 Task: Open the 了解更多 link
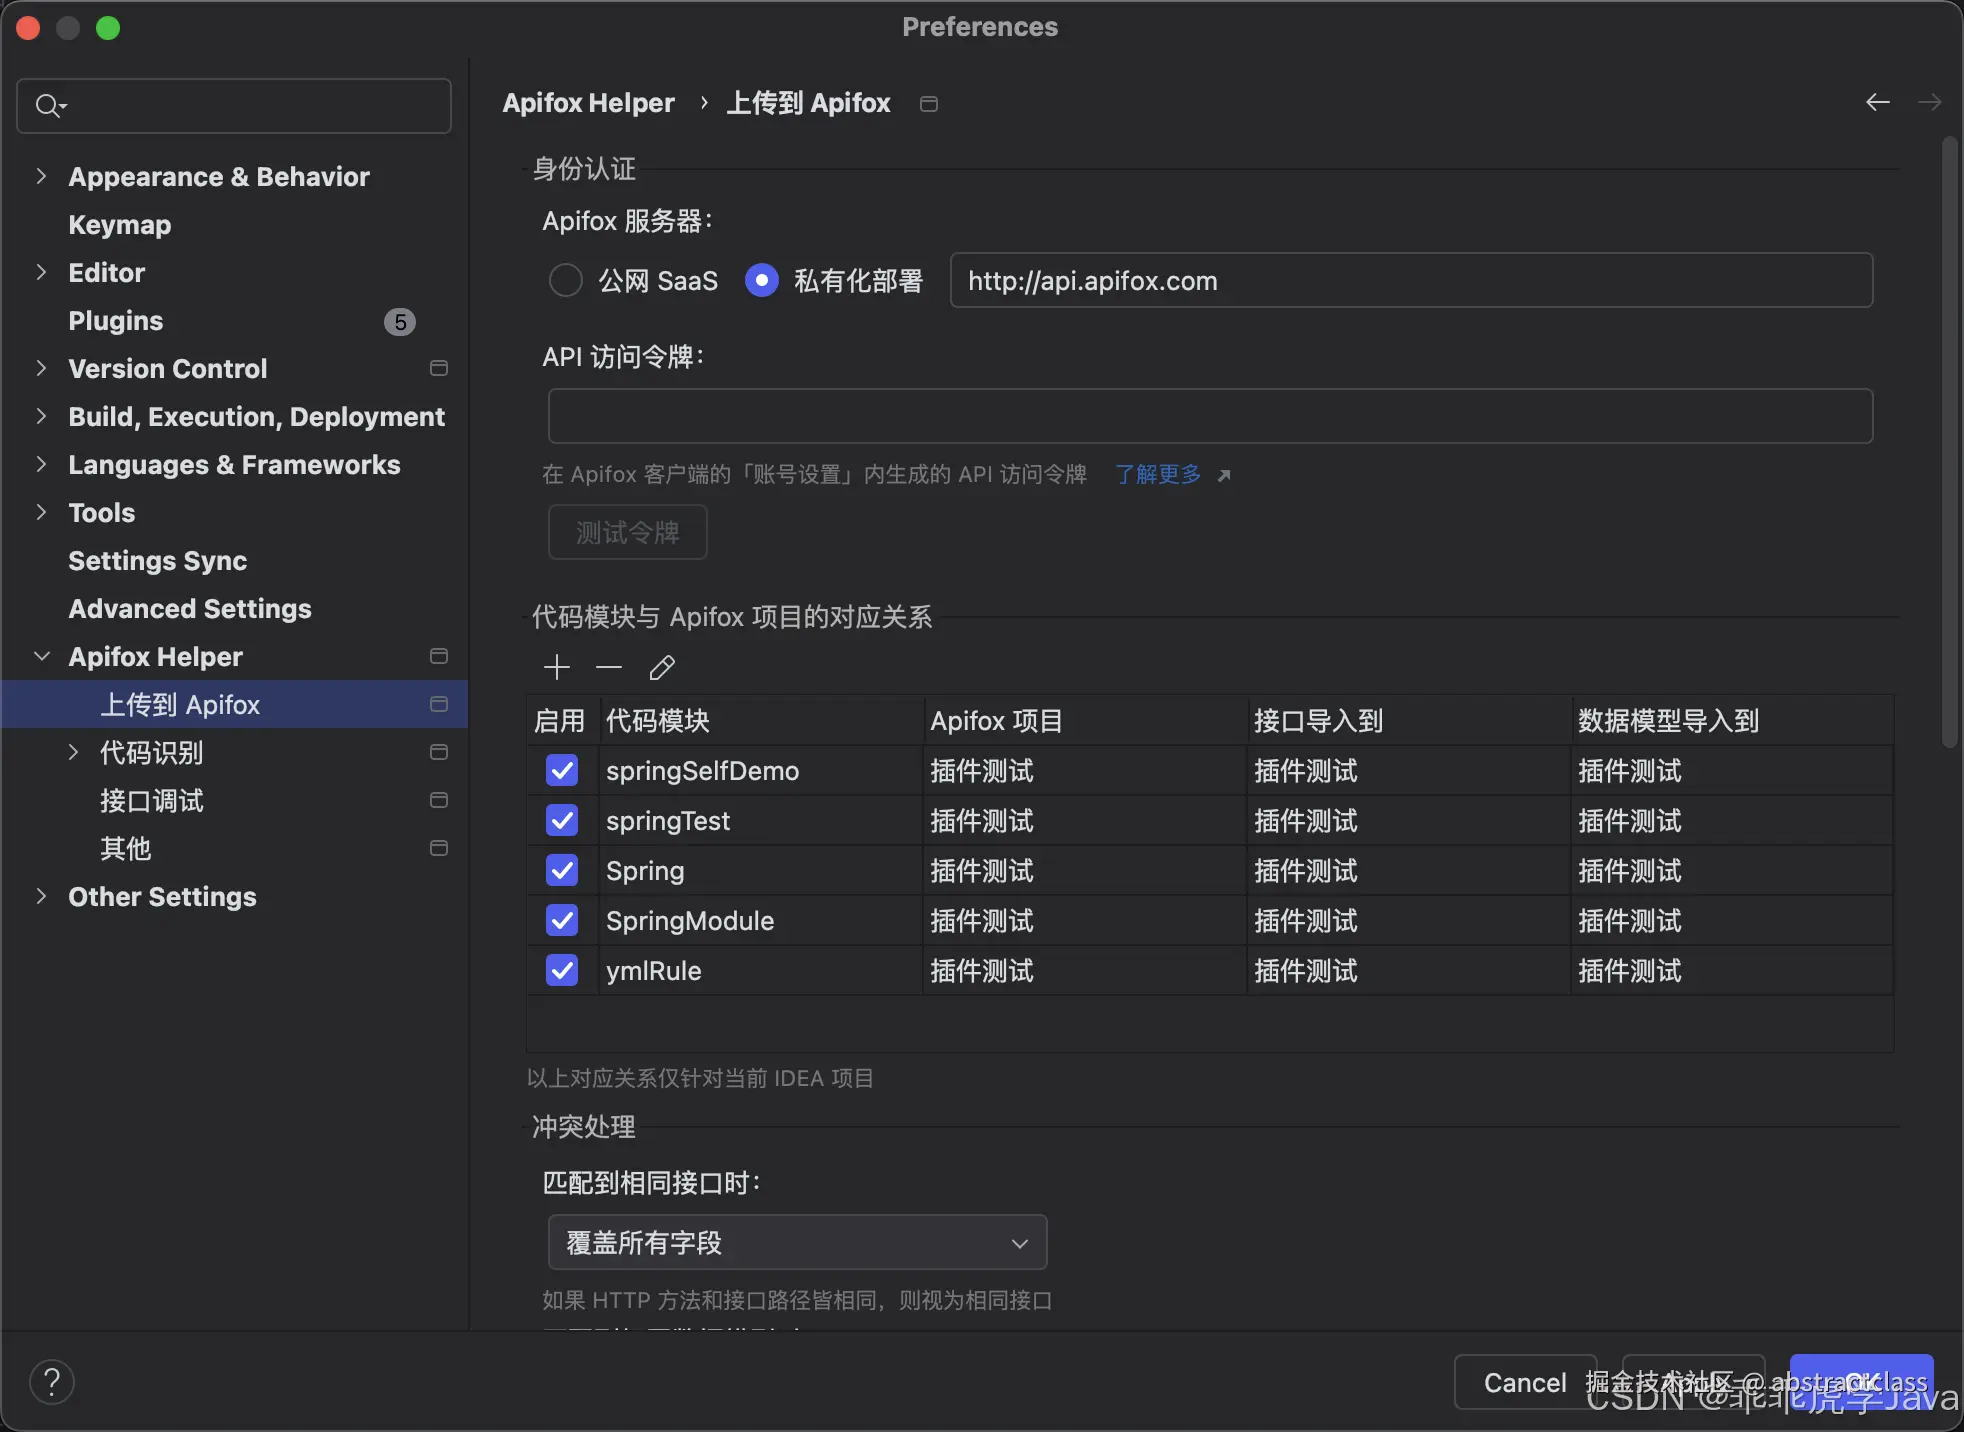[x=1158, y=474]
